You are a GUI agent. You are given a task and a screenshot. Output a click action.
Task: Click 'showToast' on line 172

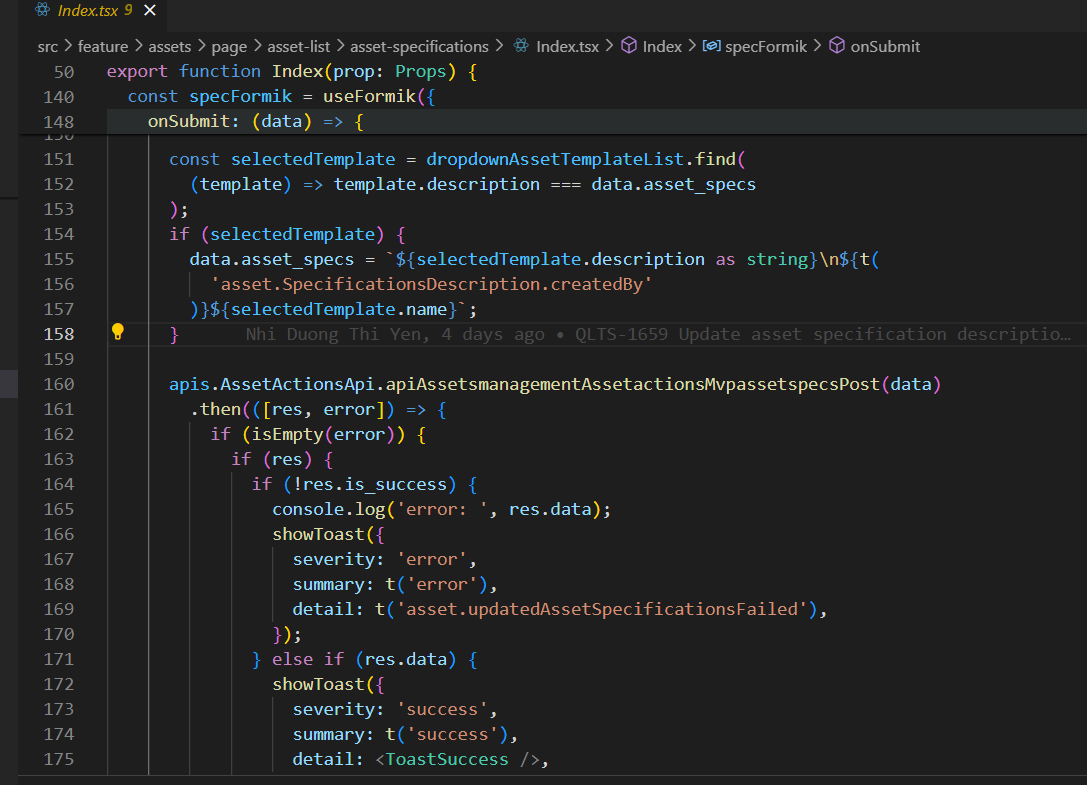318,684
